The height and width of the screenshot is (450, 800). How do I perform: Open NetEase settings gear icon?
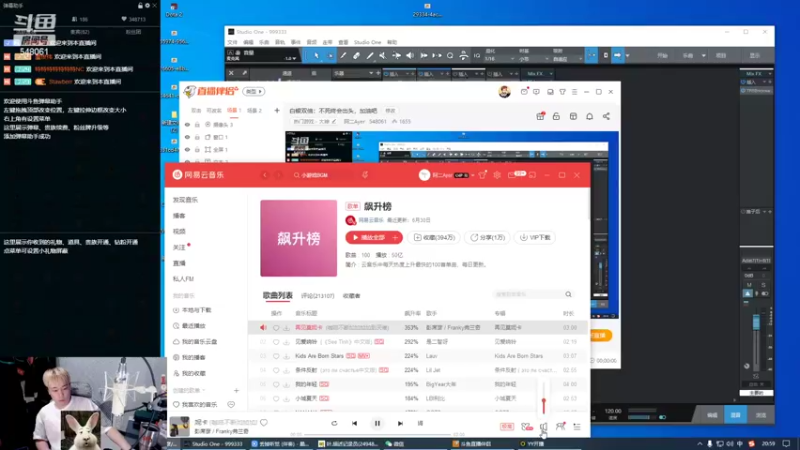(x=497, y=175)
